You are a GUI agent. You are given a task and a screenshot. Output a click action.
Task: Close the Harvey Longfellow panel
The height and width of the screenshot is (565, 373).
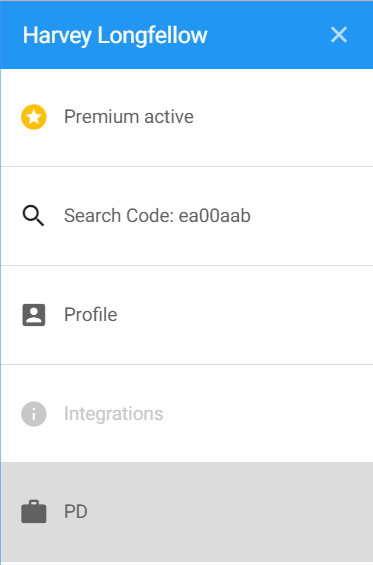pos(339,35)
